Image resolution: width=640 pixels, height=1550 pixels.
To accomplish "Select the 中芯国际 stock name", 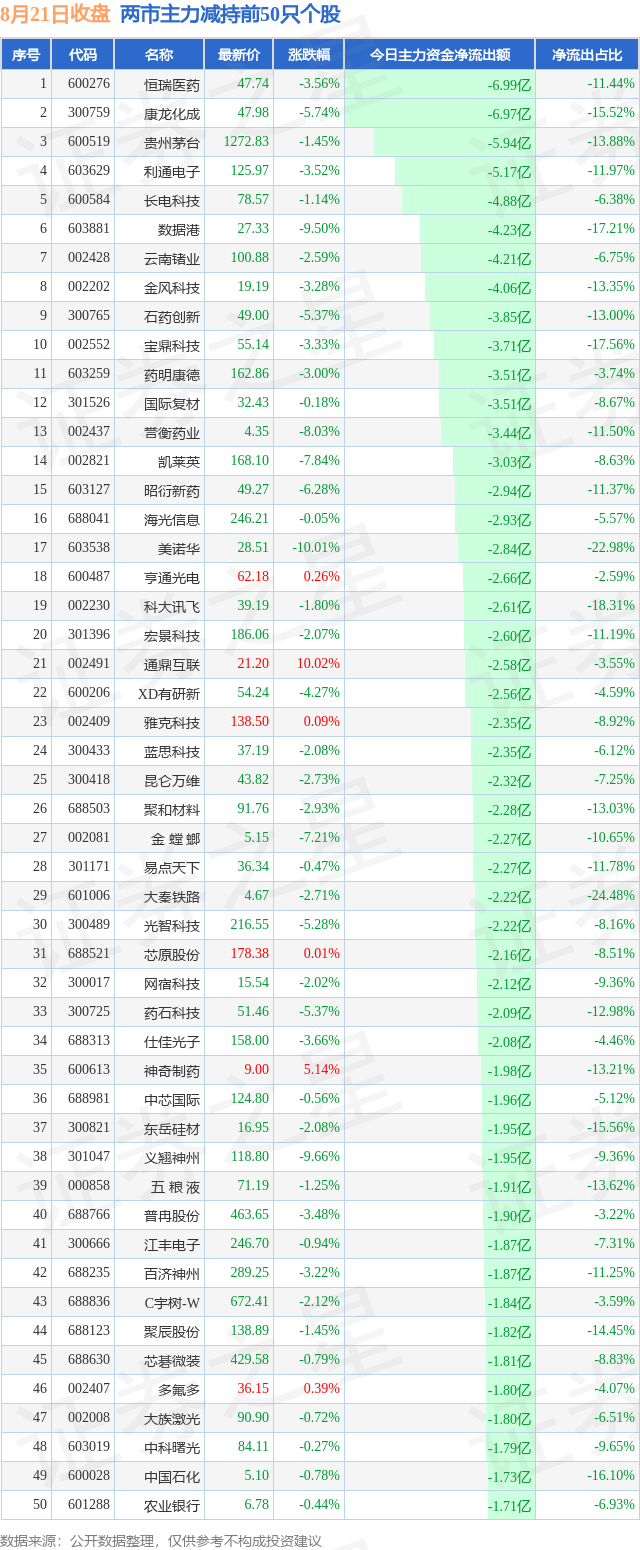I will (x=172, y=1100).
